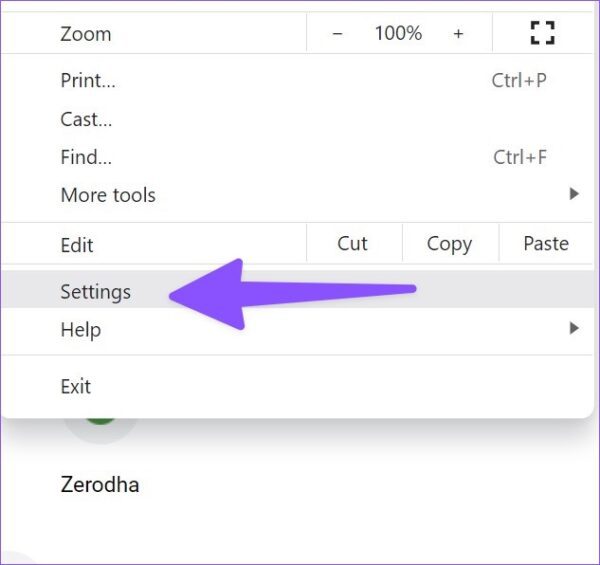Expand the Help submenu arrow
600x565 pixels.
pos(574,328)
